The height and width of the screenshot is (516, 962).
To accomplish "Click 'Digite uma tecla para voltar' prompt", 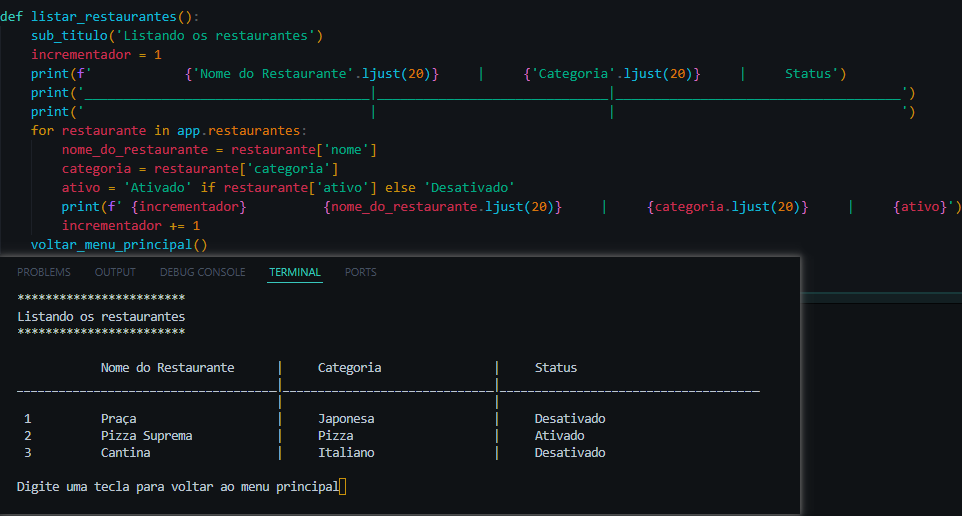I will click(178, 487).
